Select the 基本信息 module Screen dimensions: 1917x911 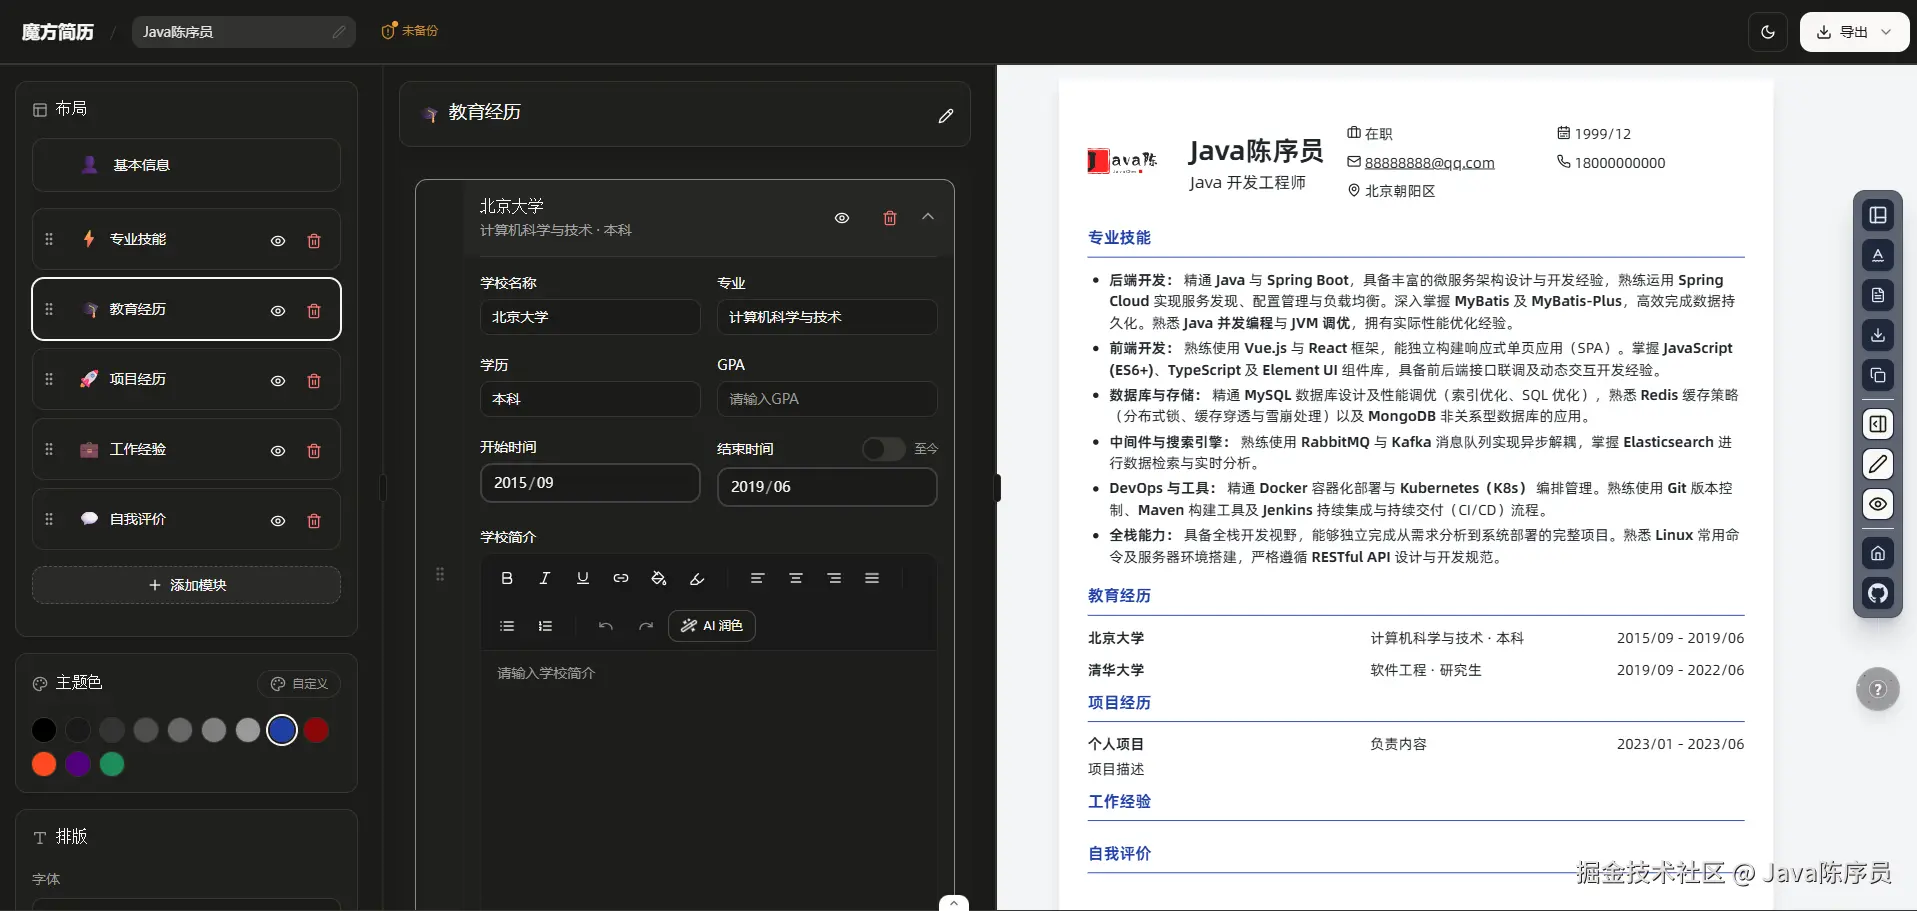[x=187, y=165]
